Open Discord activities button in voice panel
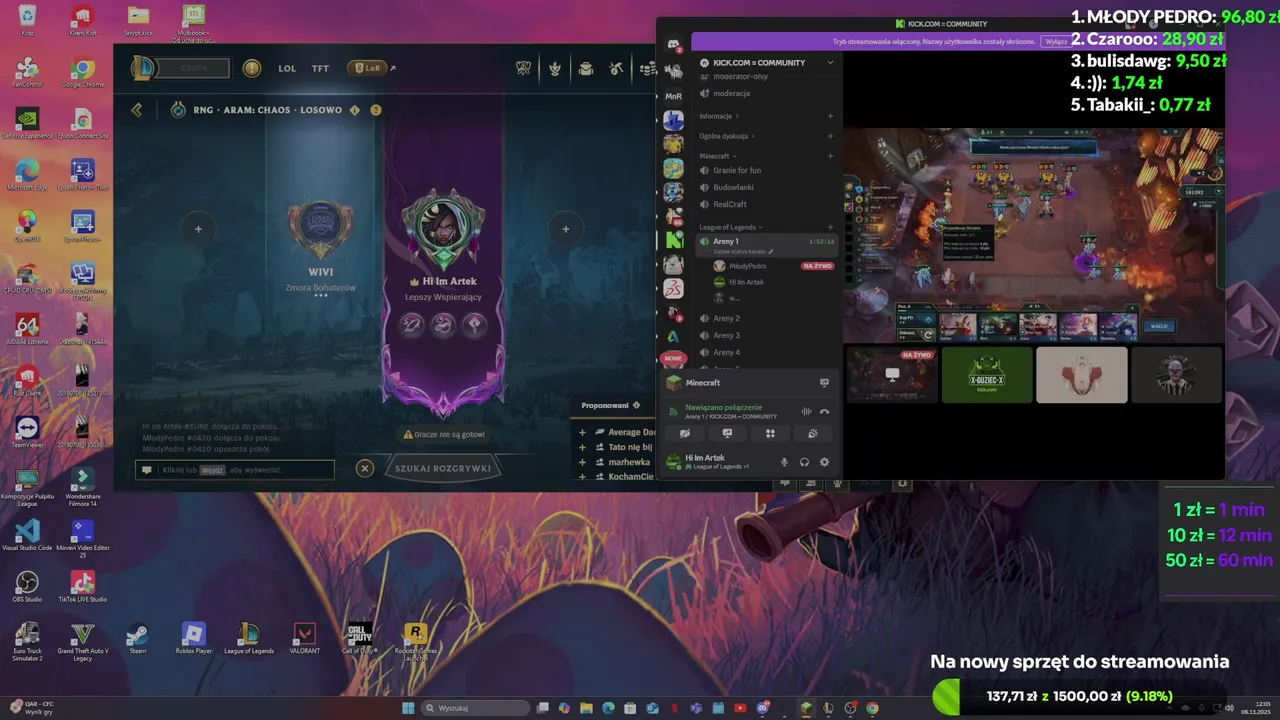1280x720 pixels. point(770,433)
